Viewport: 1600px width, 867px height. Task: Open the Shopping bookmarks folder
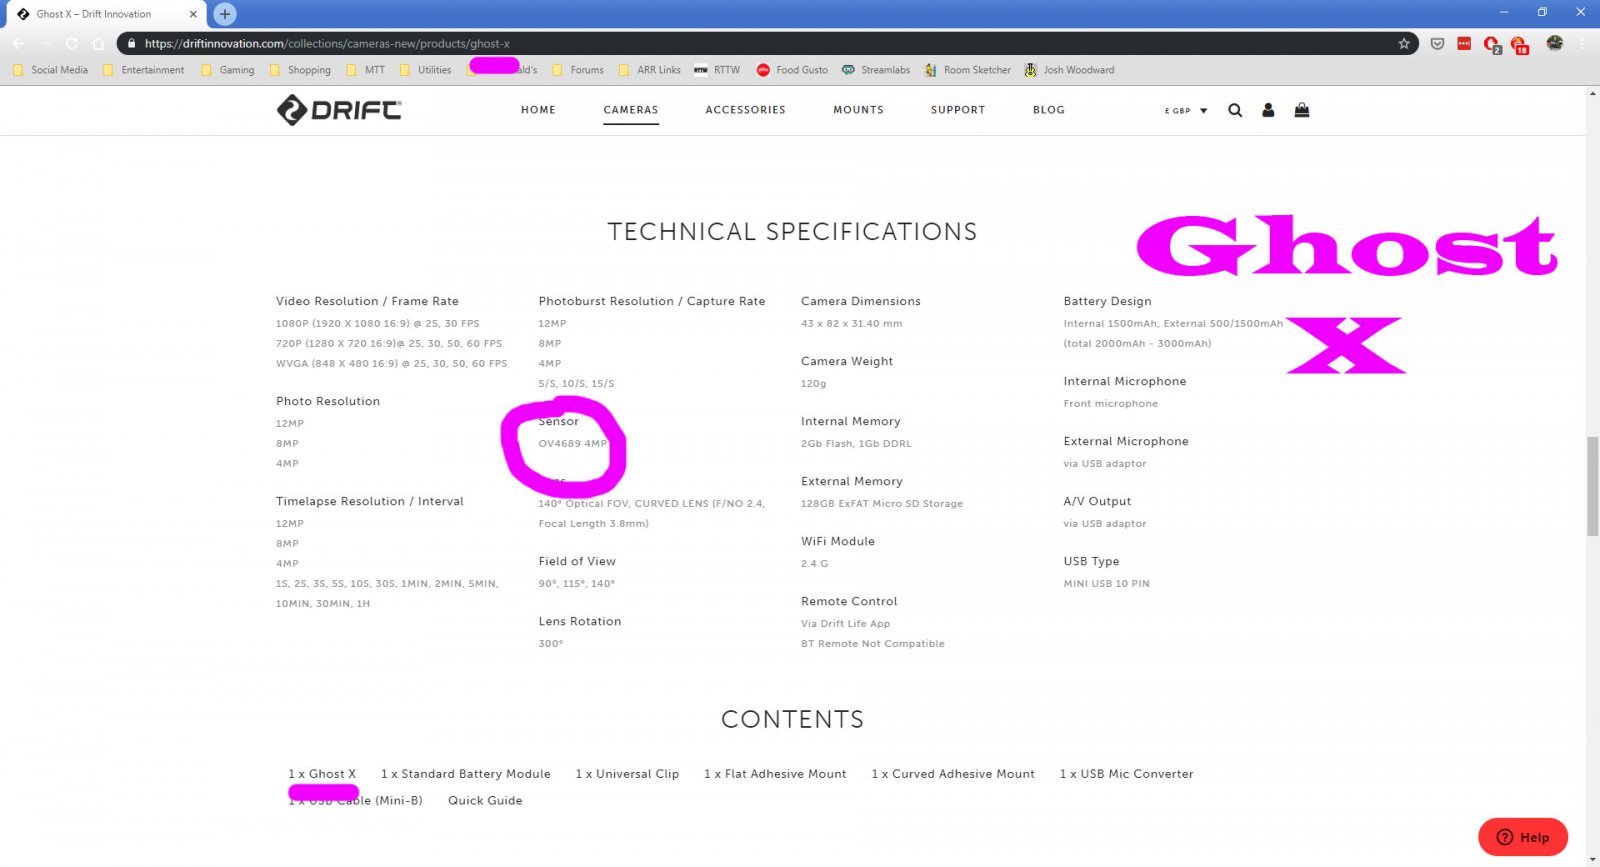(x=300, y=70)
